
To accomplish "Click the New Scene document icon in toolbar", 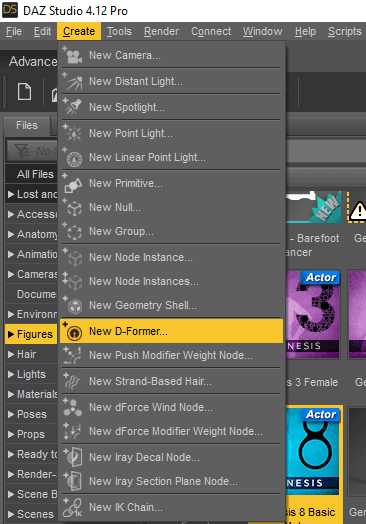I will point(24,92).
